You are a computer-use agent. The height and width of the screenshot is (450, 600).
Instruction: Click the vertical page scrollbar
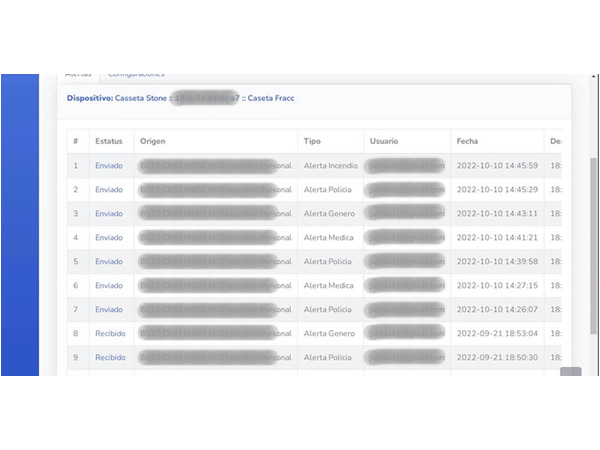594,250
